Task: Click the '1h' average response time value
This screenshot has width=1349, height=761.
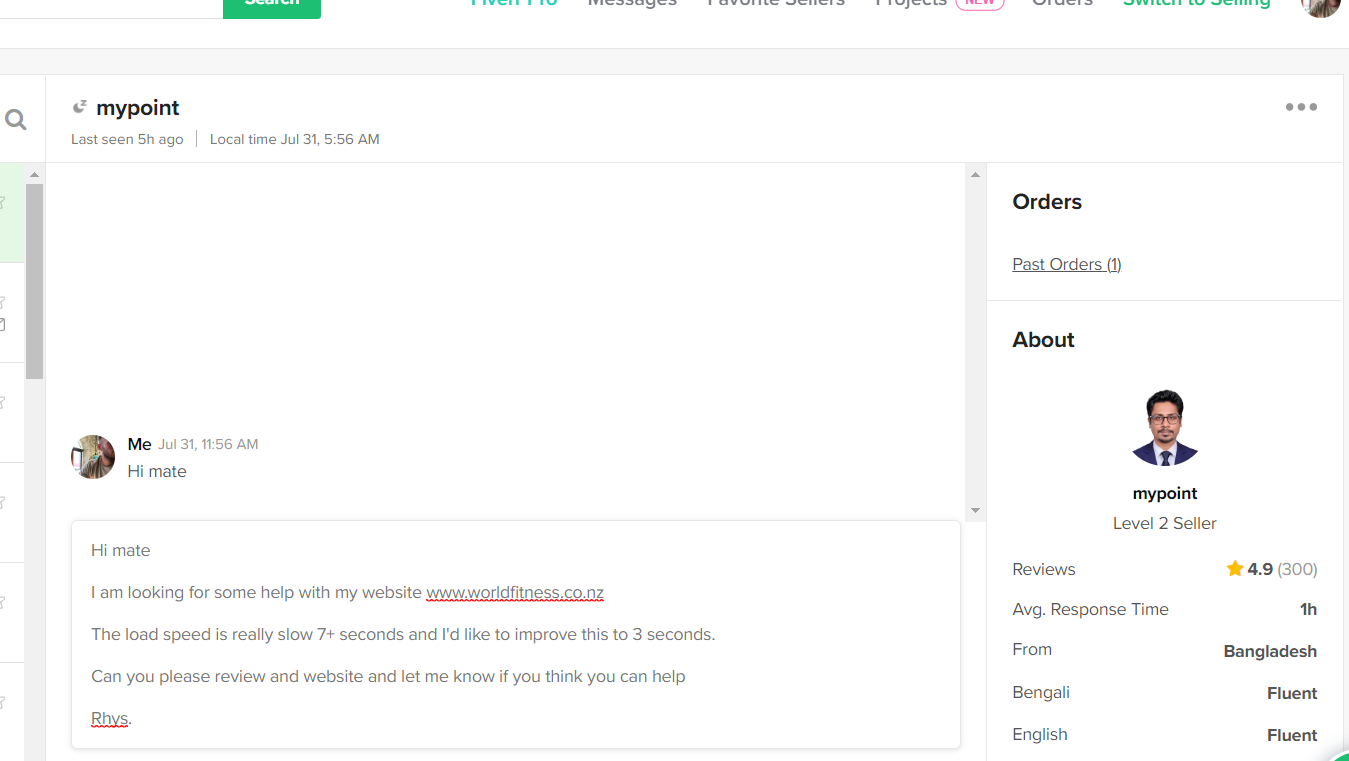Action: [x=1308, y=609]
